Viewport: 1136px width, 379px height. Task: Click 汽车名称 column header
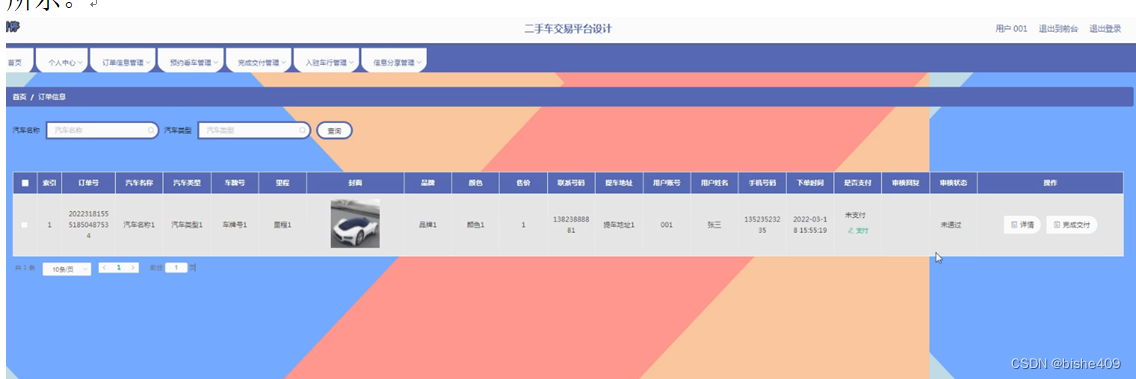[x=139, y=183]
